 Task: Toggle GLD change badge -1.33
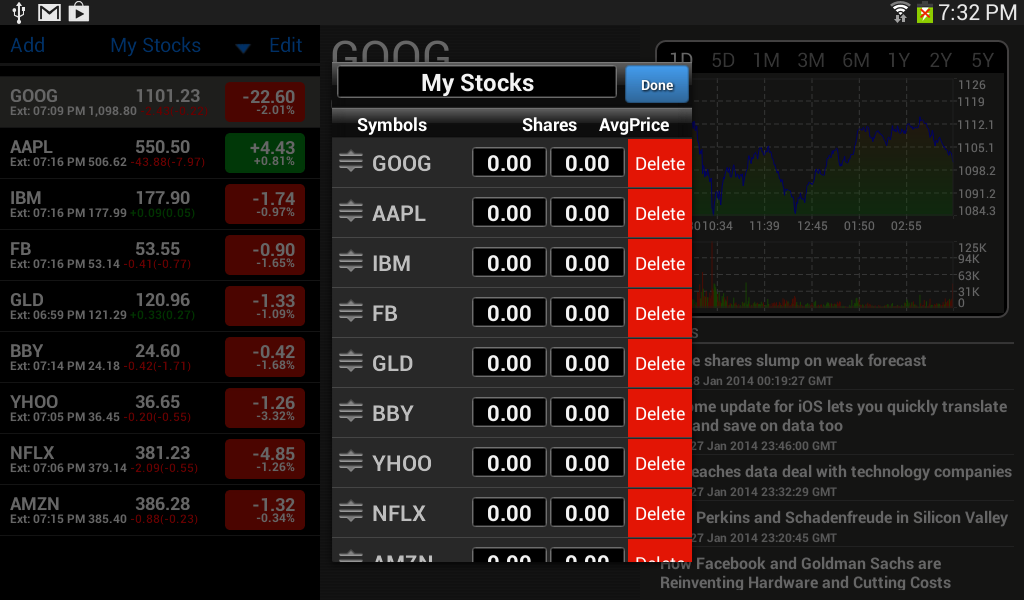[265, 306]
